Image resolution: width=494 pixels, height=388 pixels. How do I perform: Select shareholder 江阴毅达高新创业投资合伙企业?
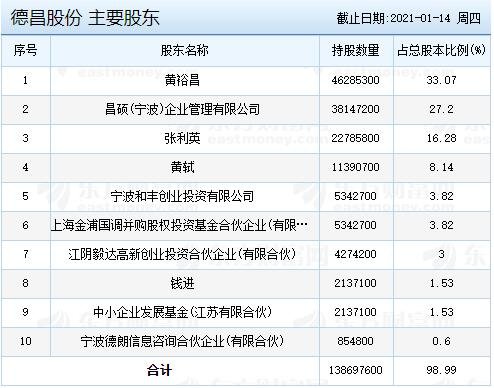182,254
